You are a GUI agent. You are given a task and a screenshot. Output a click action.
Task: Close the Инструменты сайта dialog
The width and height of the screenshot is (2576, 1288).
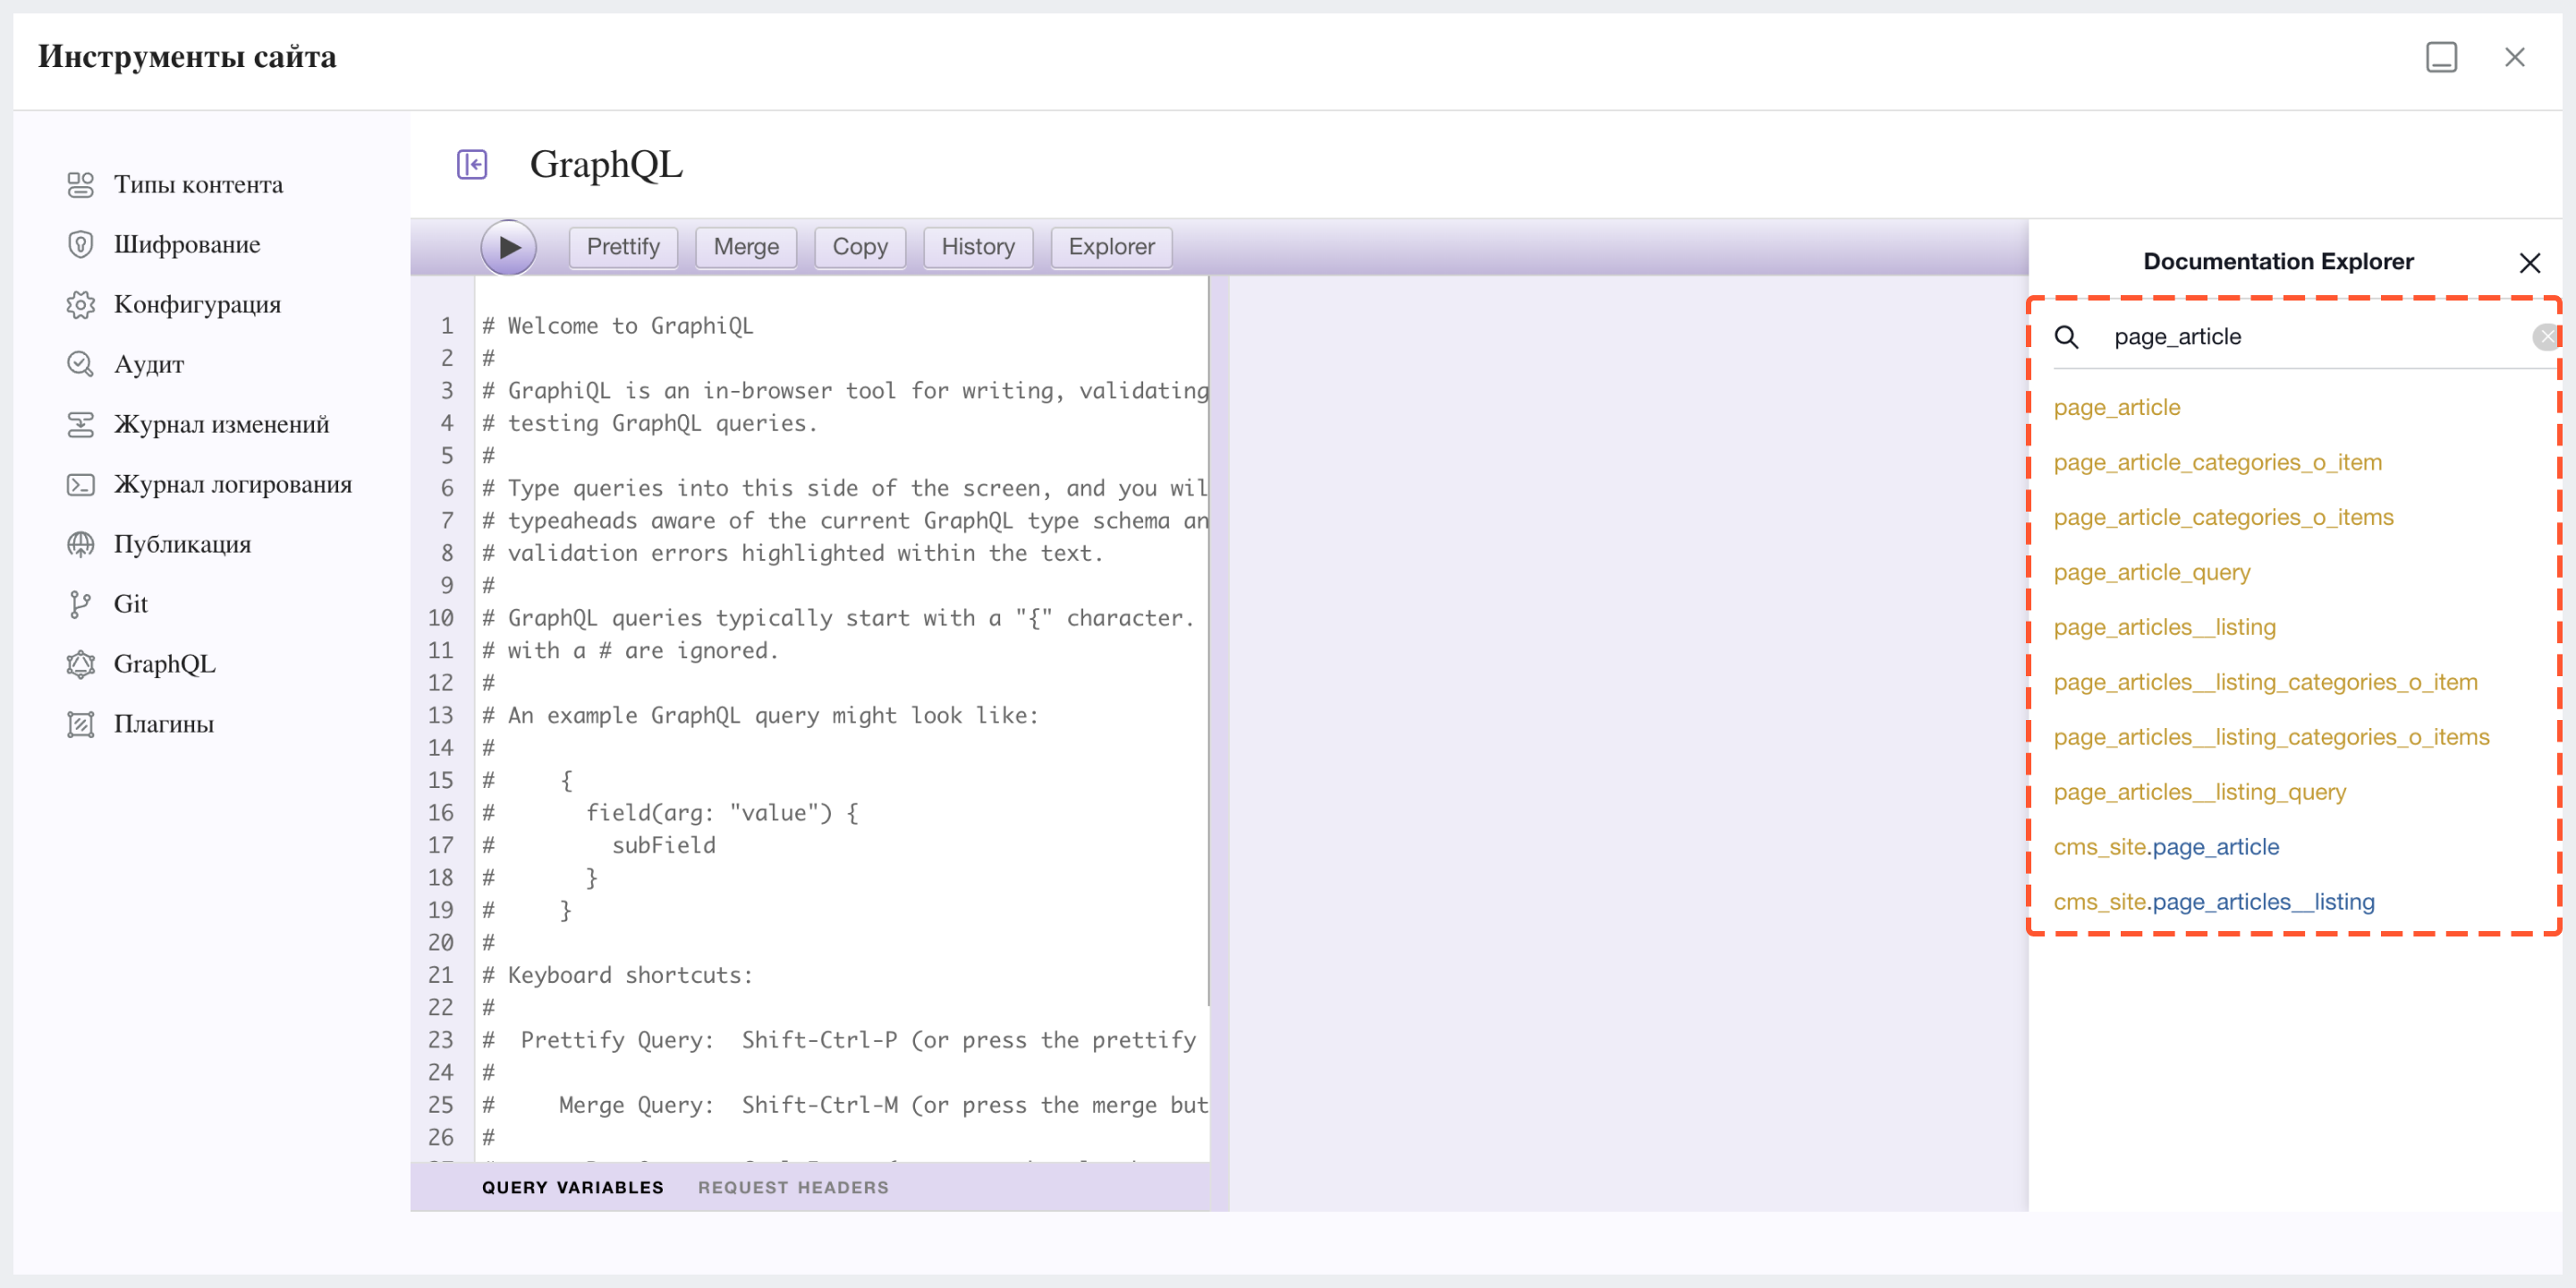click(2515, 57)
